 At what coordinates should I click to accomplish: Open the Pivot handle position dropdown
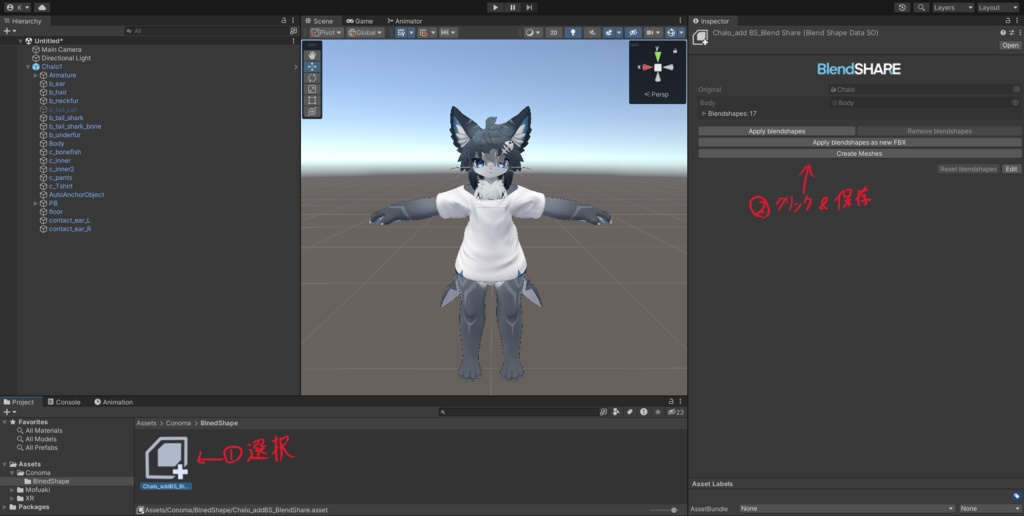[x=327, y=32]
